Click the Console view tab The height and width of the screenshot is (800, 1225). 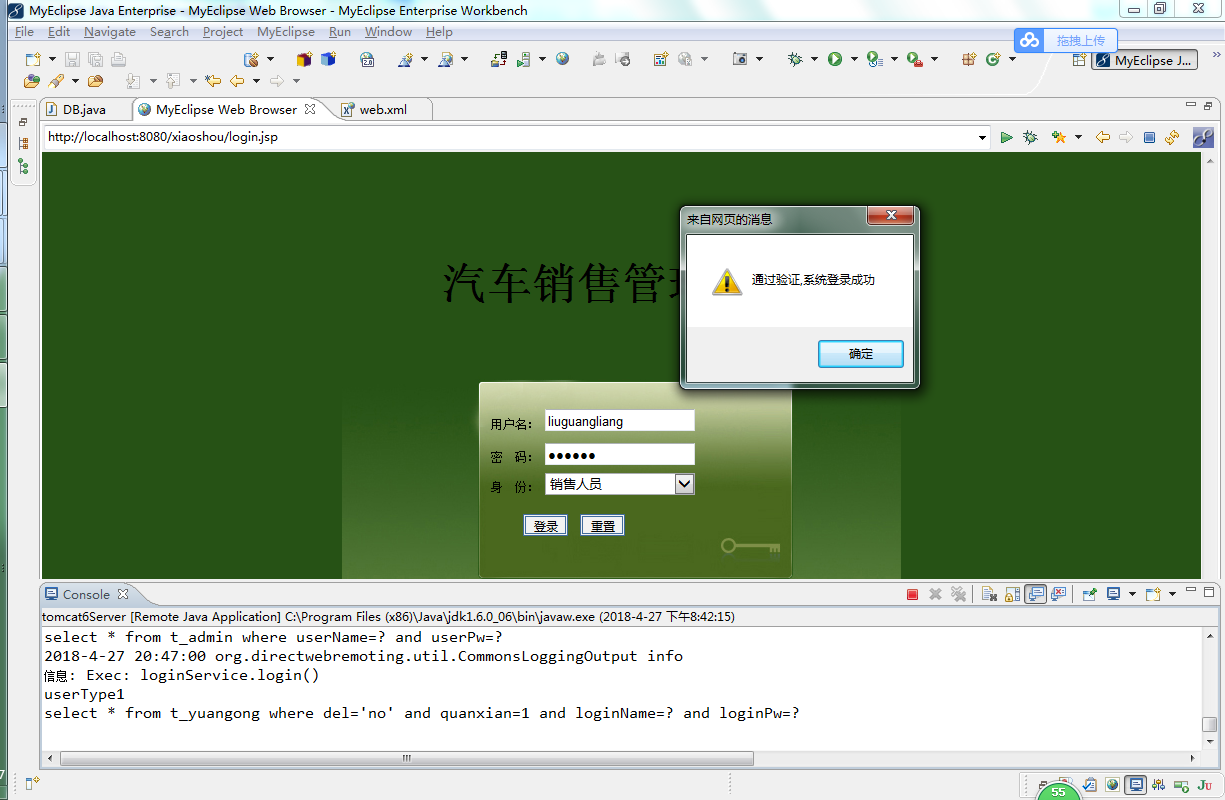(x=87, y=594)
